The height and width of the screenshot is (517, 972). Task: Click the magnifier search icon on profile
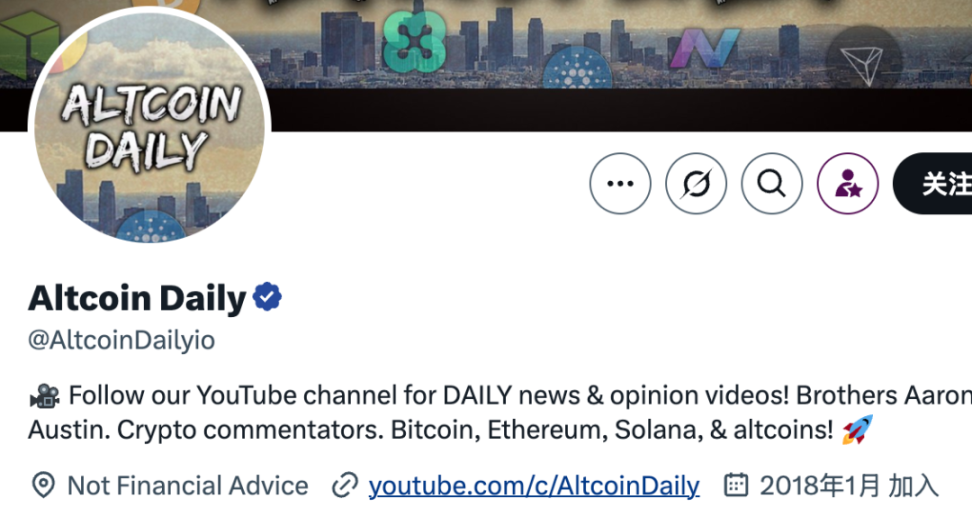coord(772,183)
